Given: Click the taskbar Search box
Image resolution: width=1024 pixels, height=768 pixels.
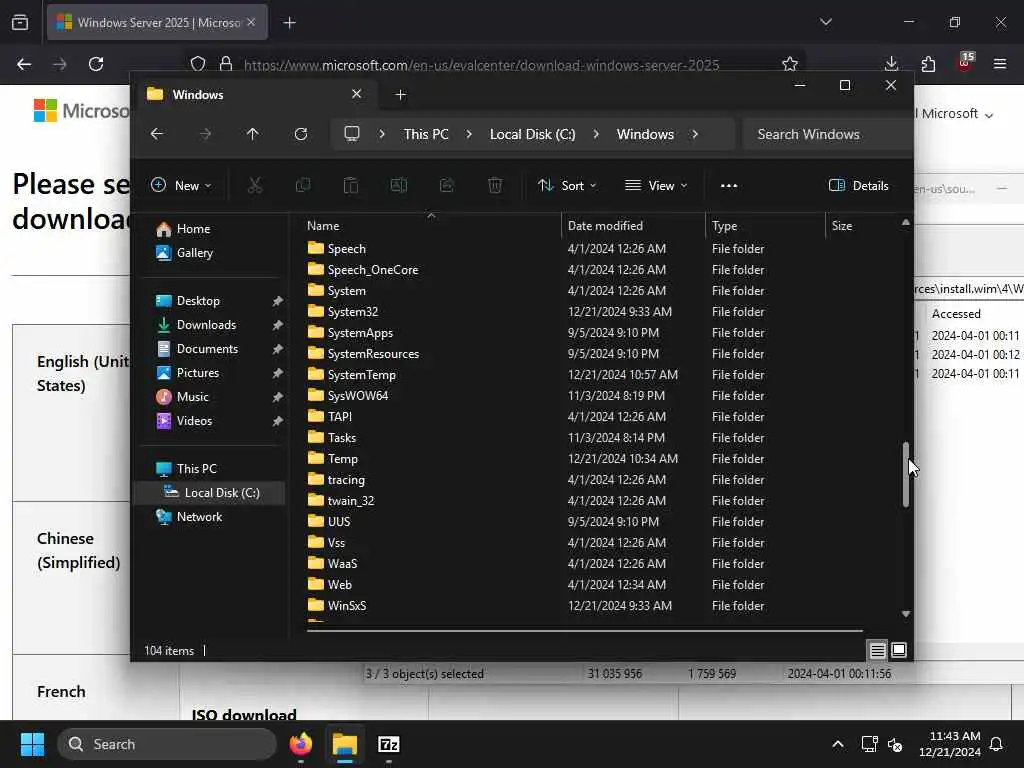Looking at the screenshot, I should click(167, 744).
